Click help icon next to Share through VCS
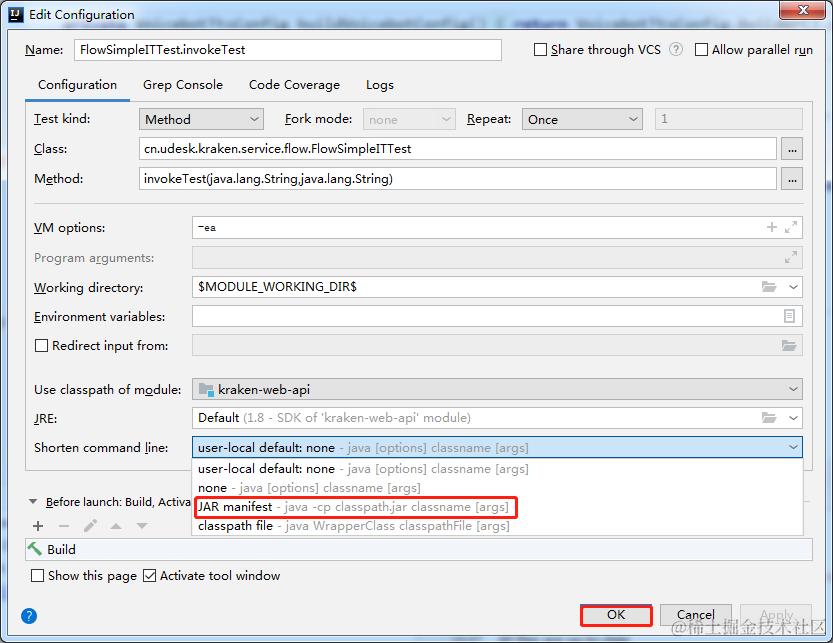 pyautogui.click(x=676, y=49)
